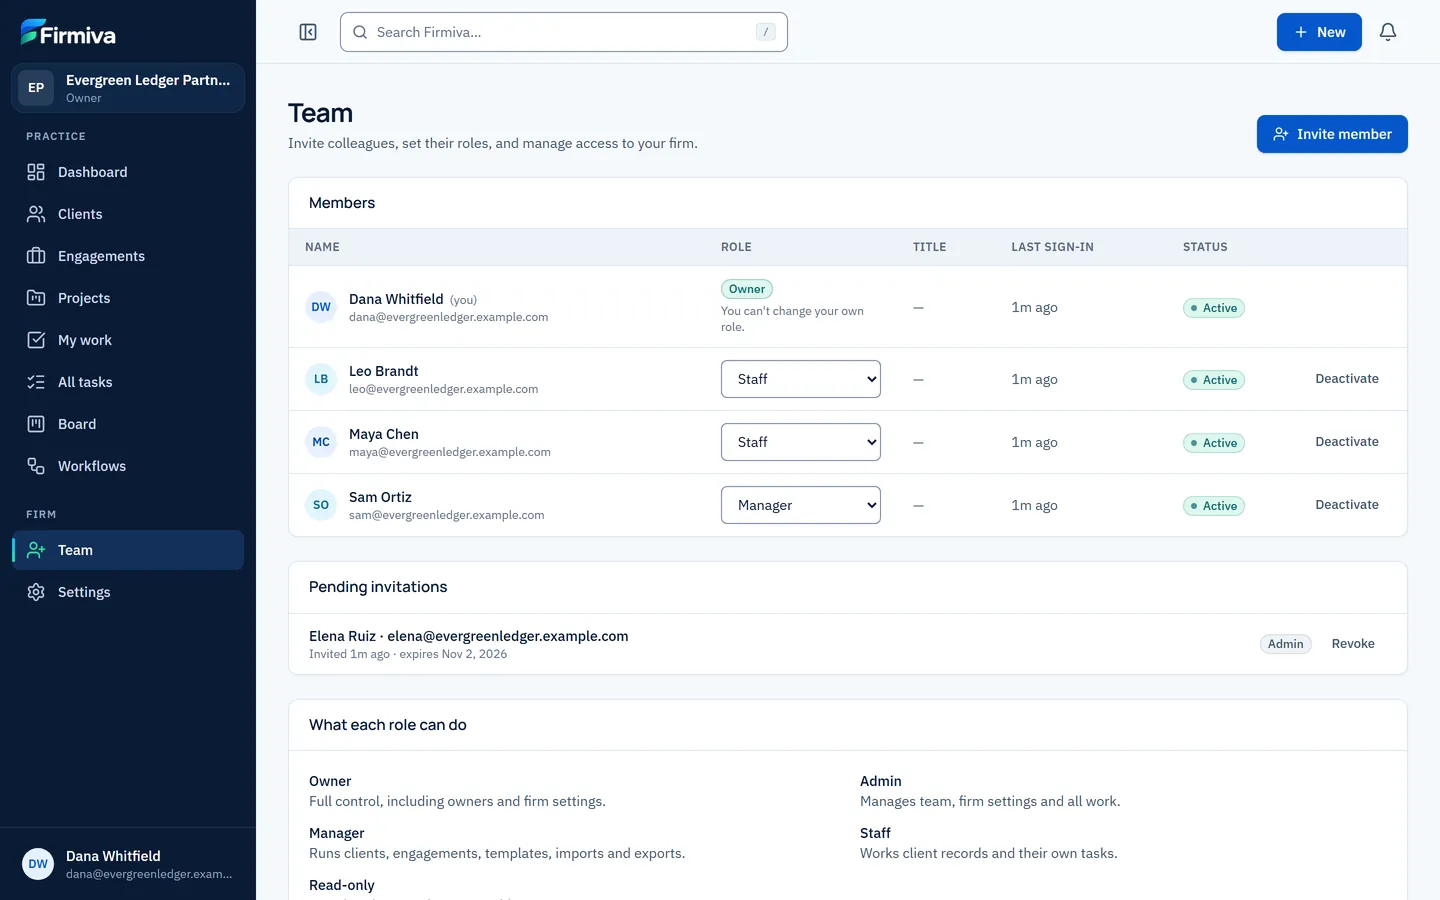This screenshot has width=1440, height=900.
Task: Open Maya Chen's role dropdown
Action: 801,442
